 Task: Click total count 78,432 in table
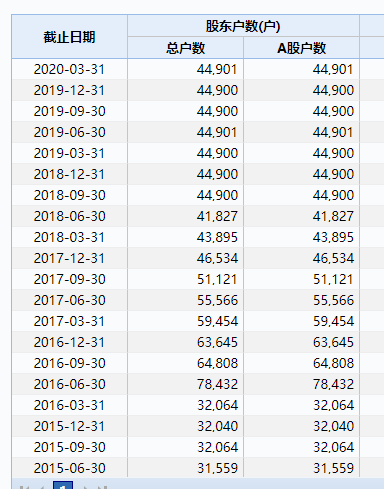click(x=217, y=384)
